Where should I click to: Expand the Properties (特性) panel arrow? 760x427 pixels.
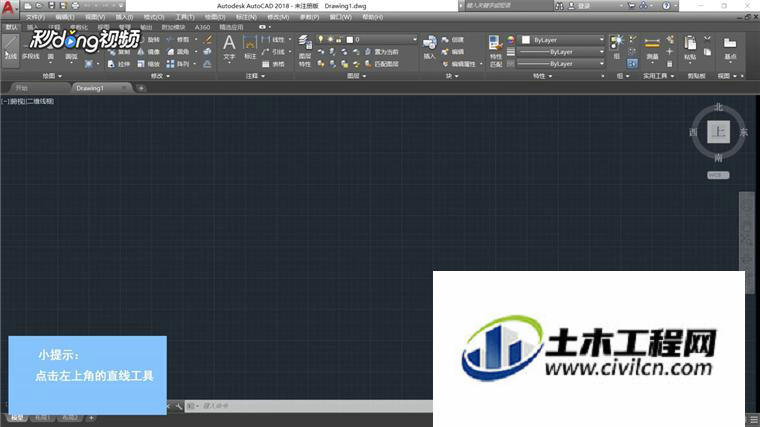550,76
